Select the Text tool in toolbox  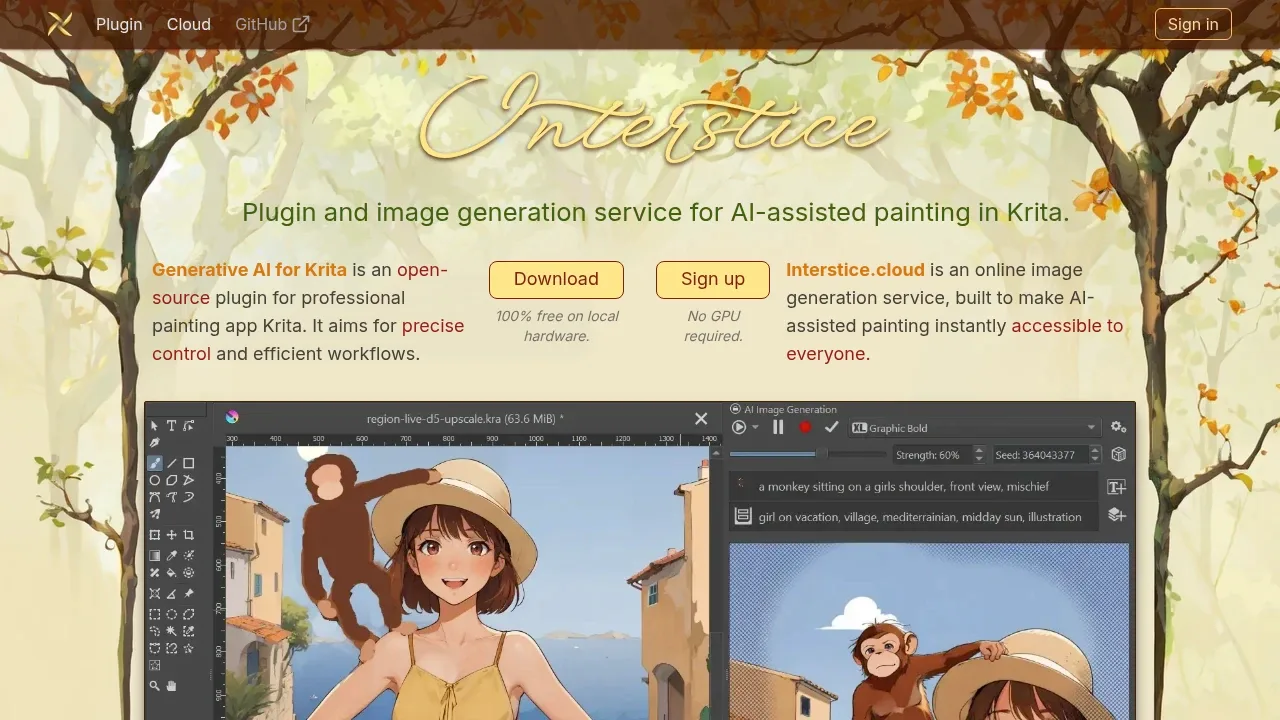click(x=171, y=426)
